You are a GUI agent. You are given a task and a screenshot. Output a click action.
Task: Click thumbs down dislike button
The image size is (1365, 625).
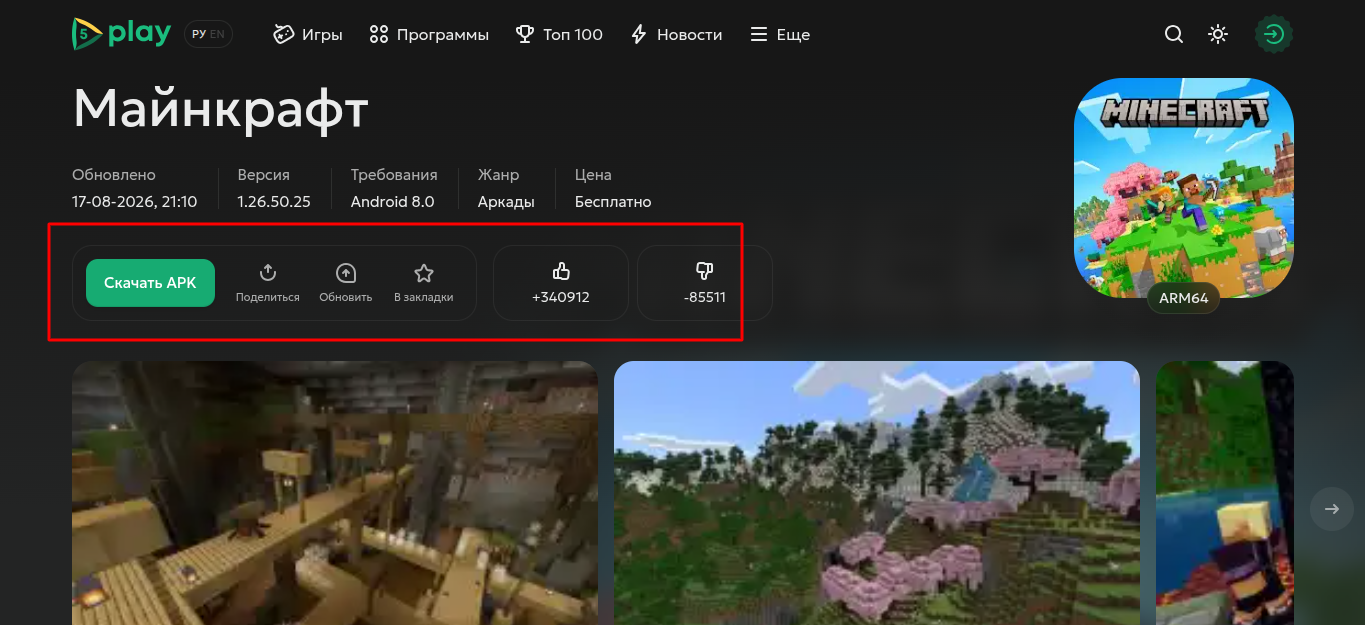pos(705,283)
